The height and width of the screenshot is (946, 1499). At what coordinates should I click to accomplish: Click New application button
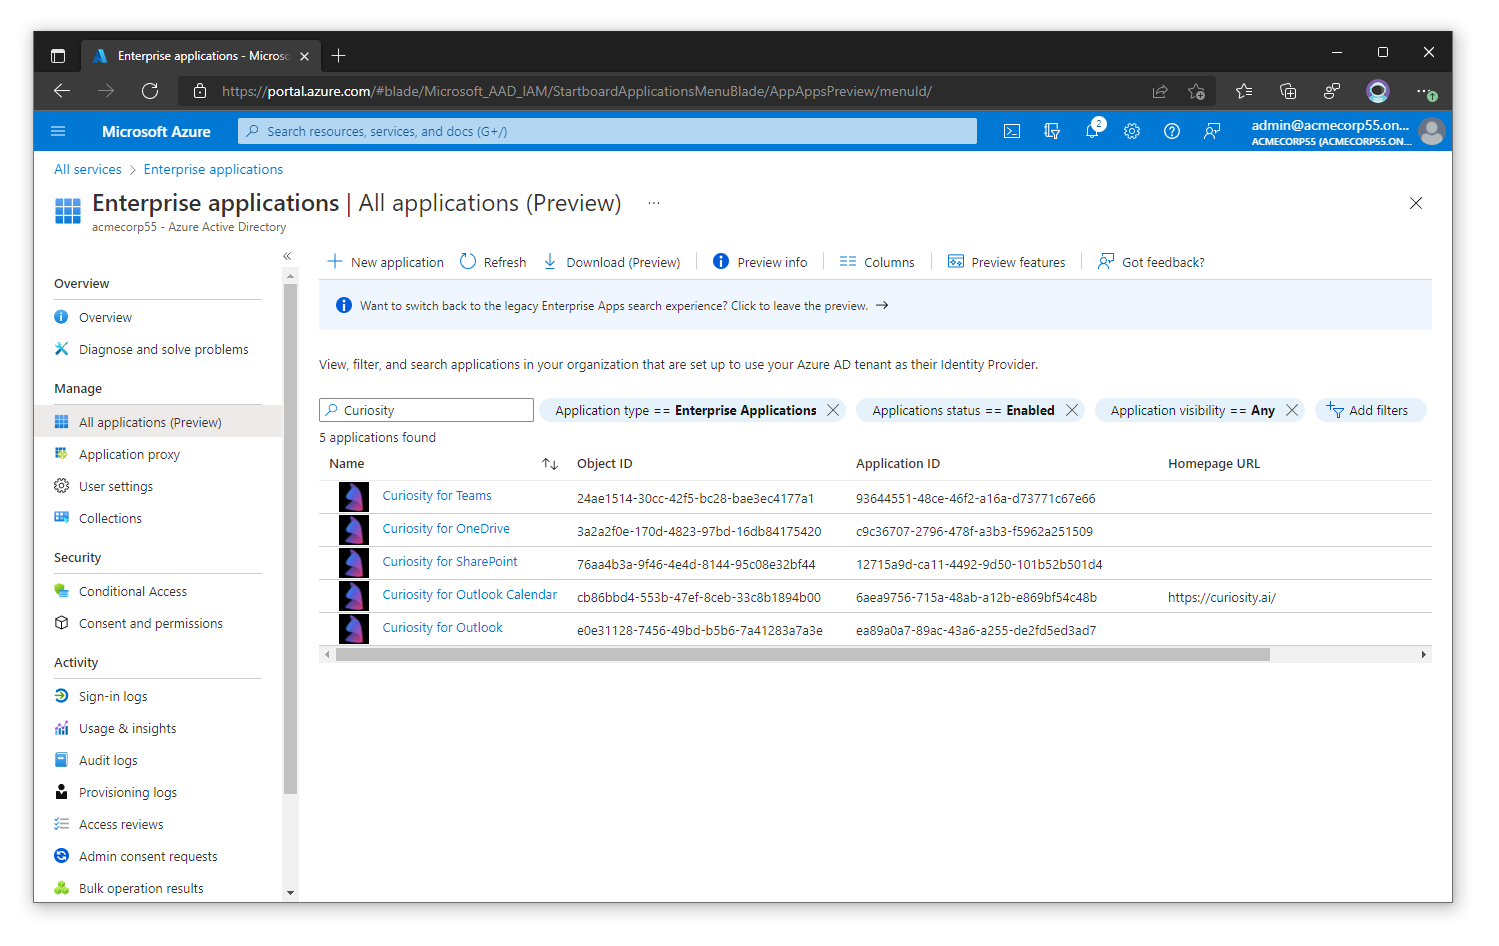[x=385, y=262]
